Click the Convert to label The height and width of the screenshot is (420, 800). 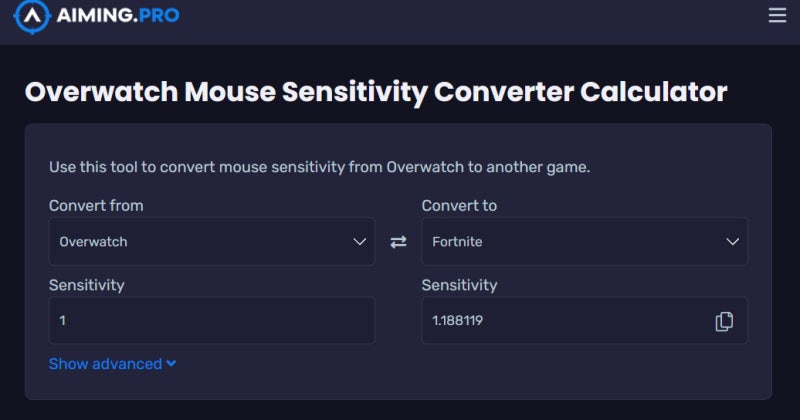(x=459, y=205)
